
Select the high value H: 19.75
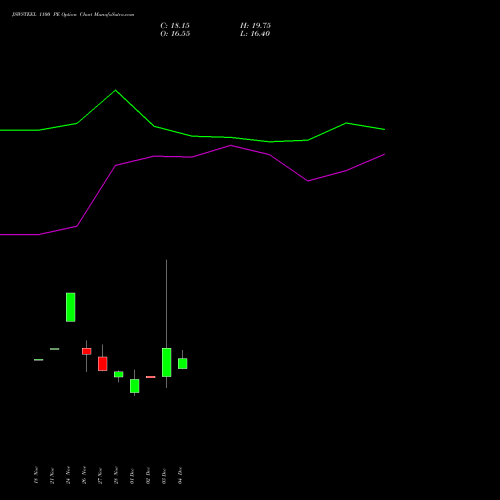255,26
